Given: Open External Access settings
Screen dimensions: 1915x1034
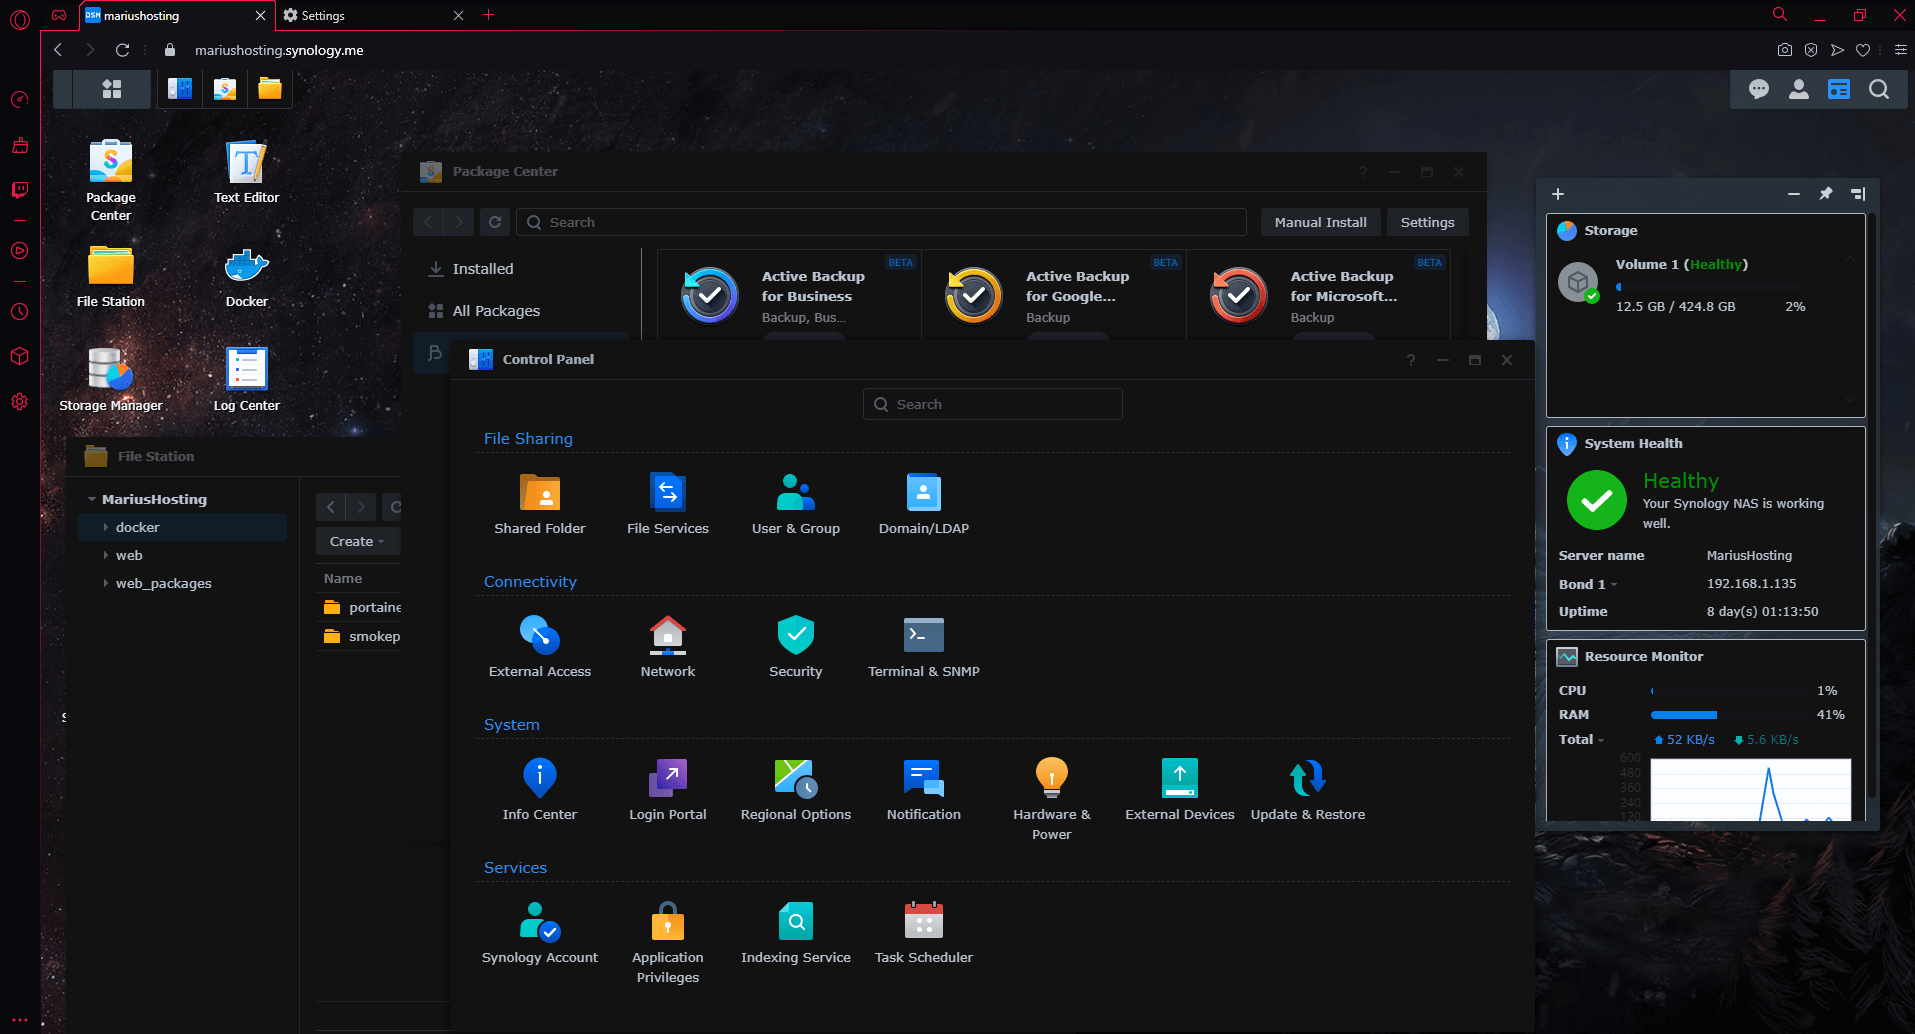Looking at the screenshot, I should (540, 648).
